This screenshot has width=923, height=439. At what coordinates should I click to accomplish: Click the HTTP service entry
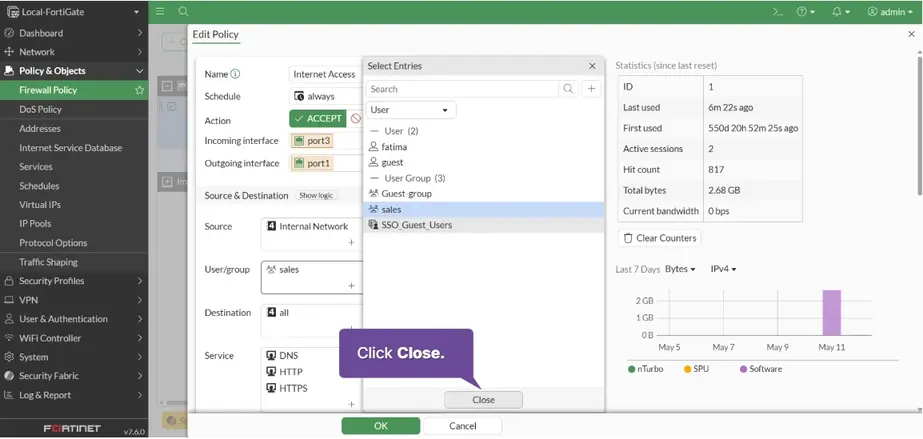pos(285,372)
